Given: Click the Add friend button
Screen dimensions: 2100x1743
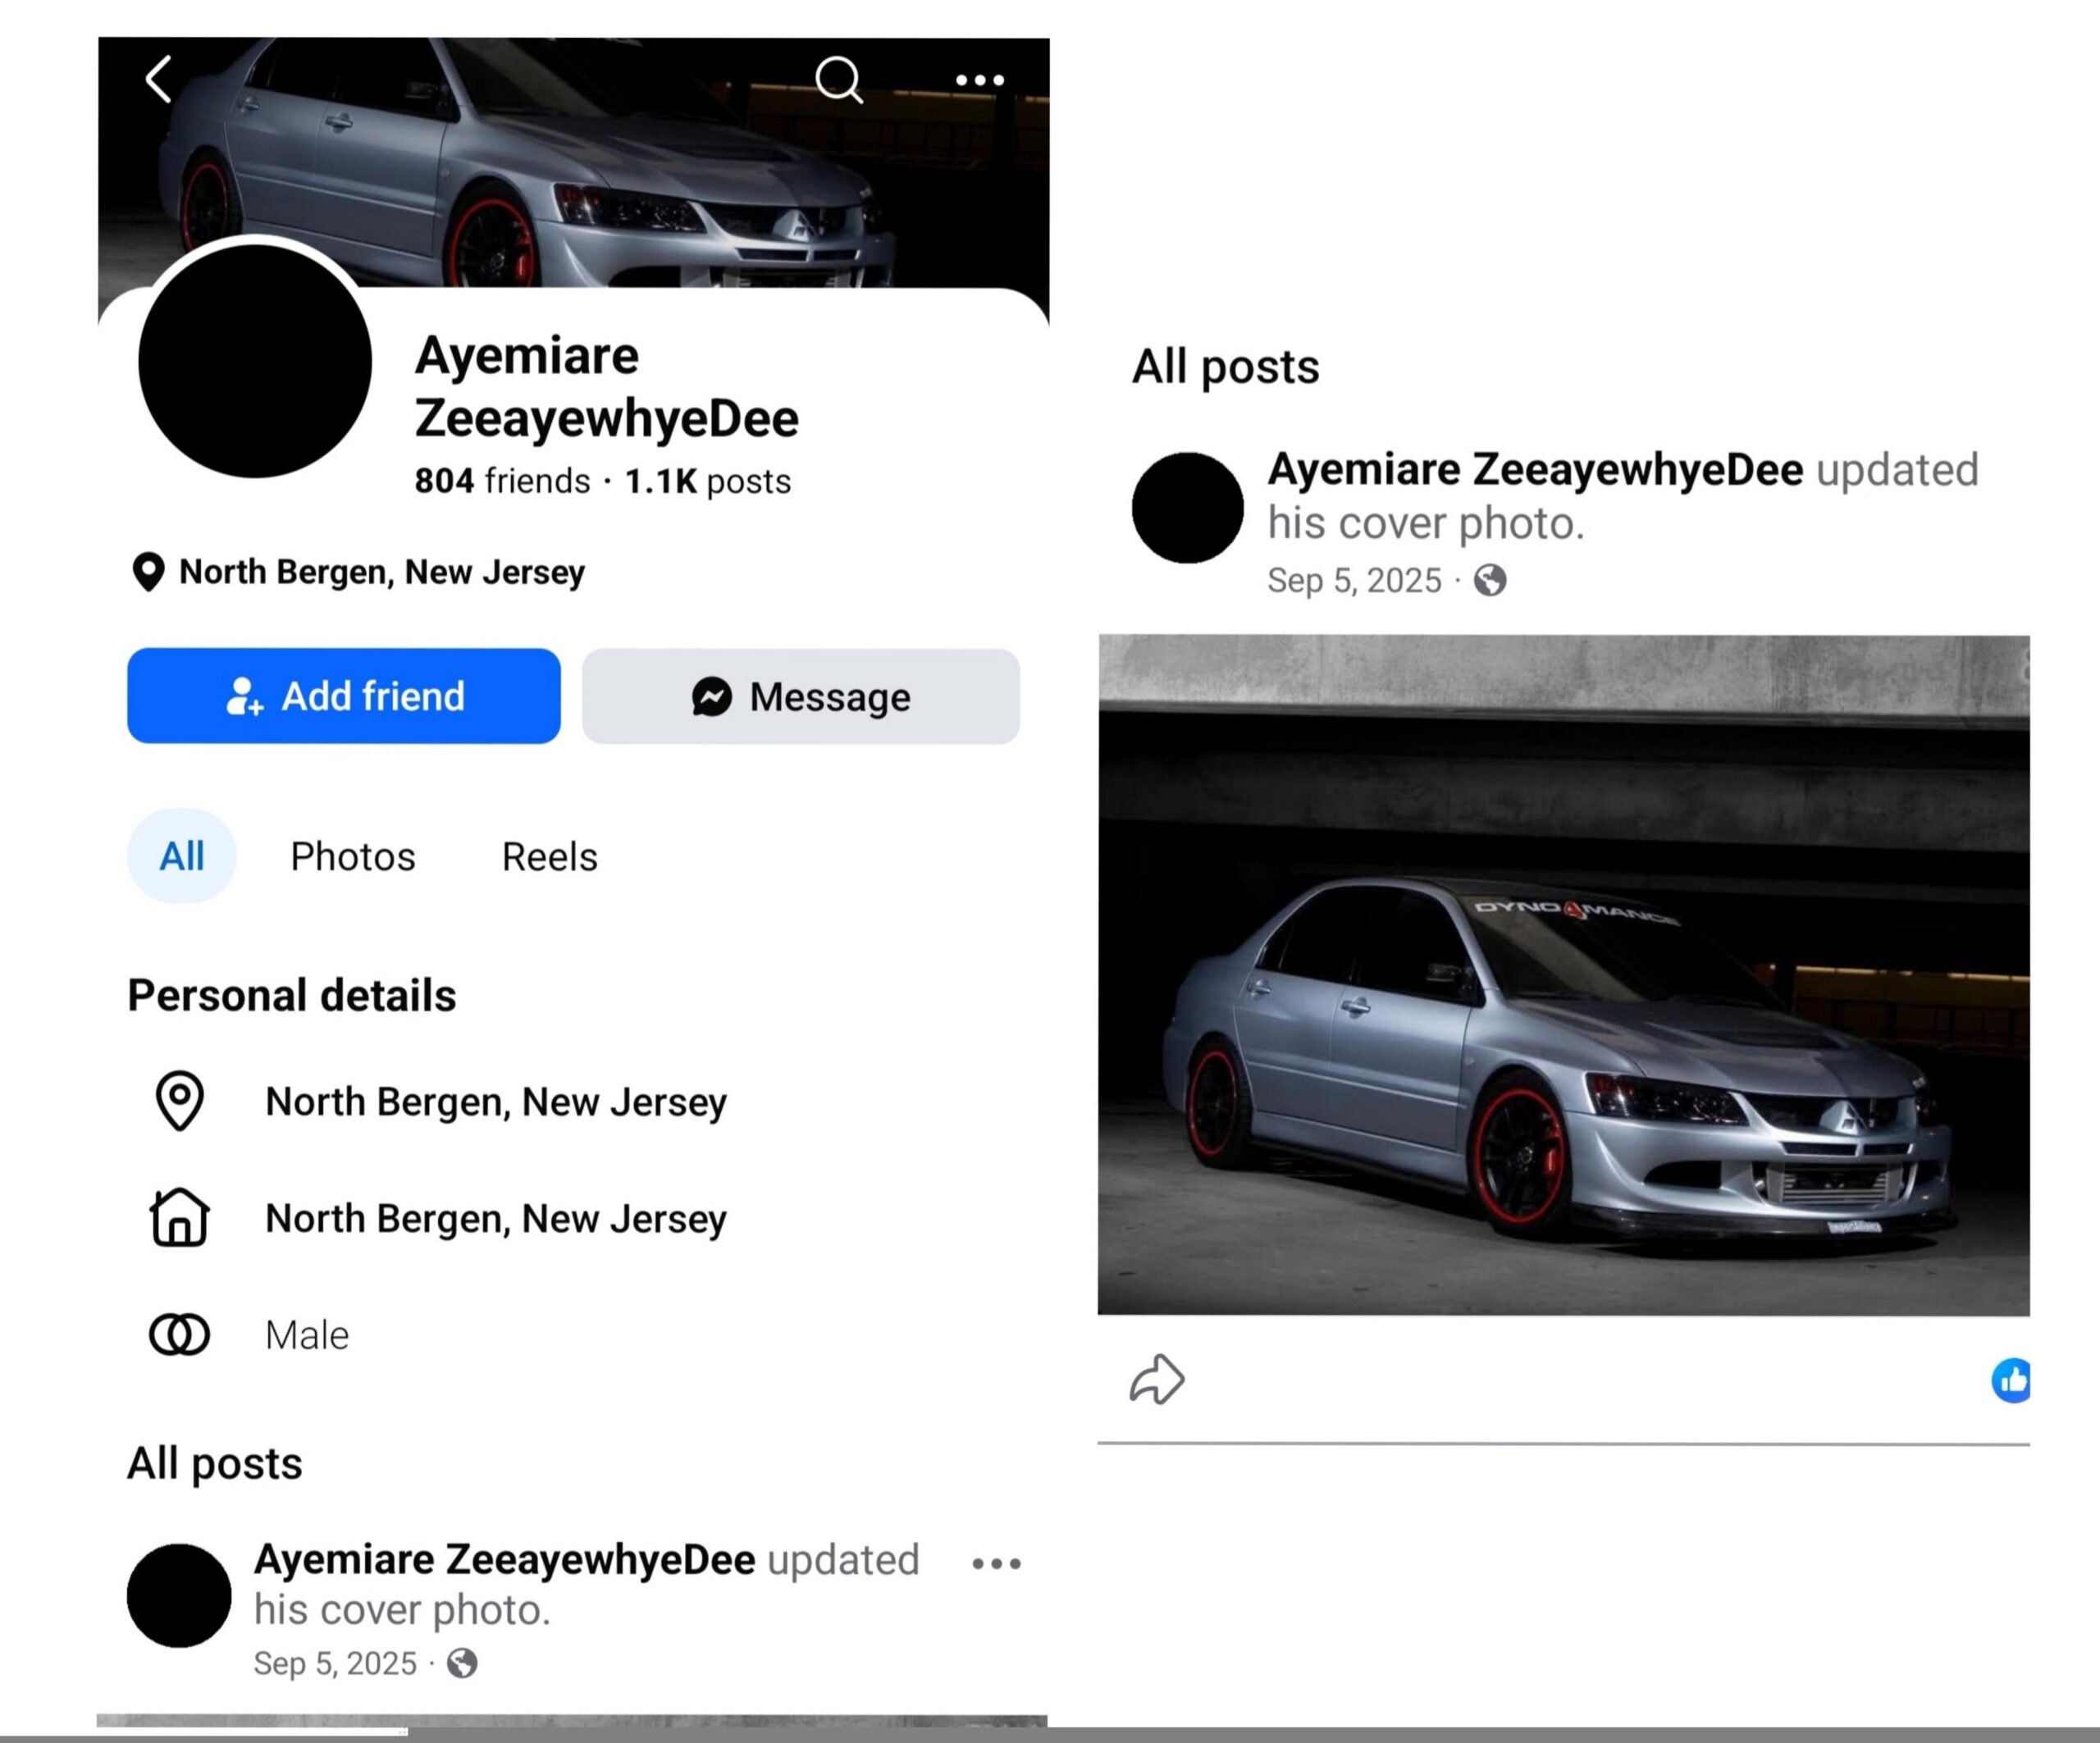Looking at the screenshot, I should click(343, 696).
